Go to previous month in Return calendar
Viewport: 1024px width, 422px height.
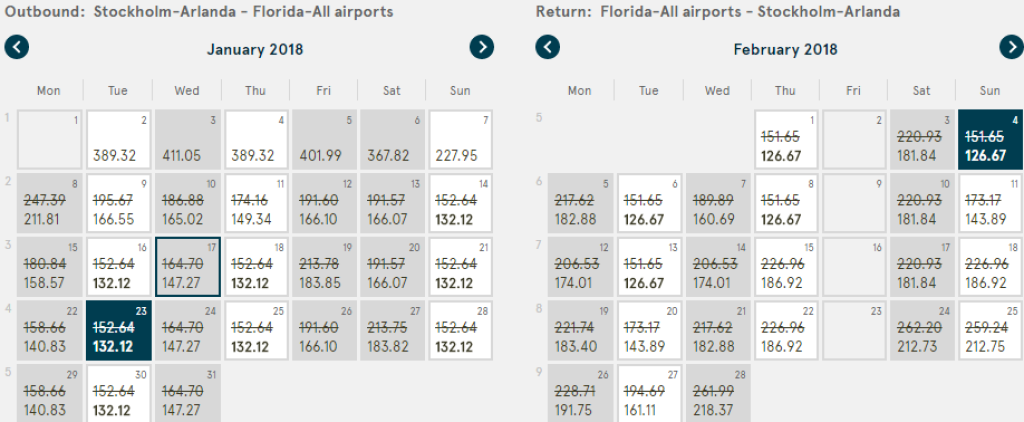(547, 47)
